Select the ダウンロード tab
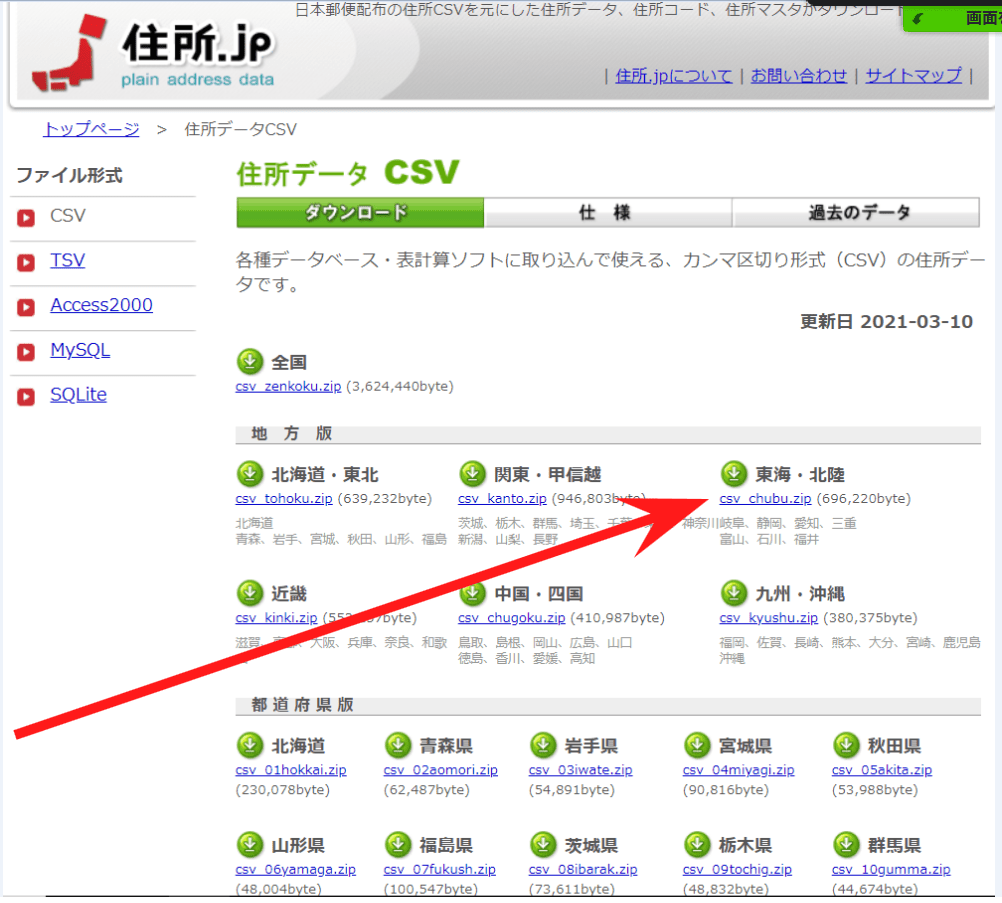The height and width of the screenshot is (903, 1002). 358,213
